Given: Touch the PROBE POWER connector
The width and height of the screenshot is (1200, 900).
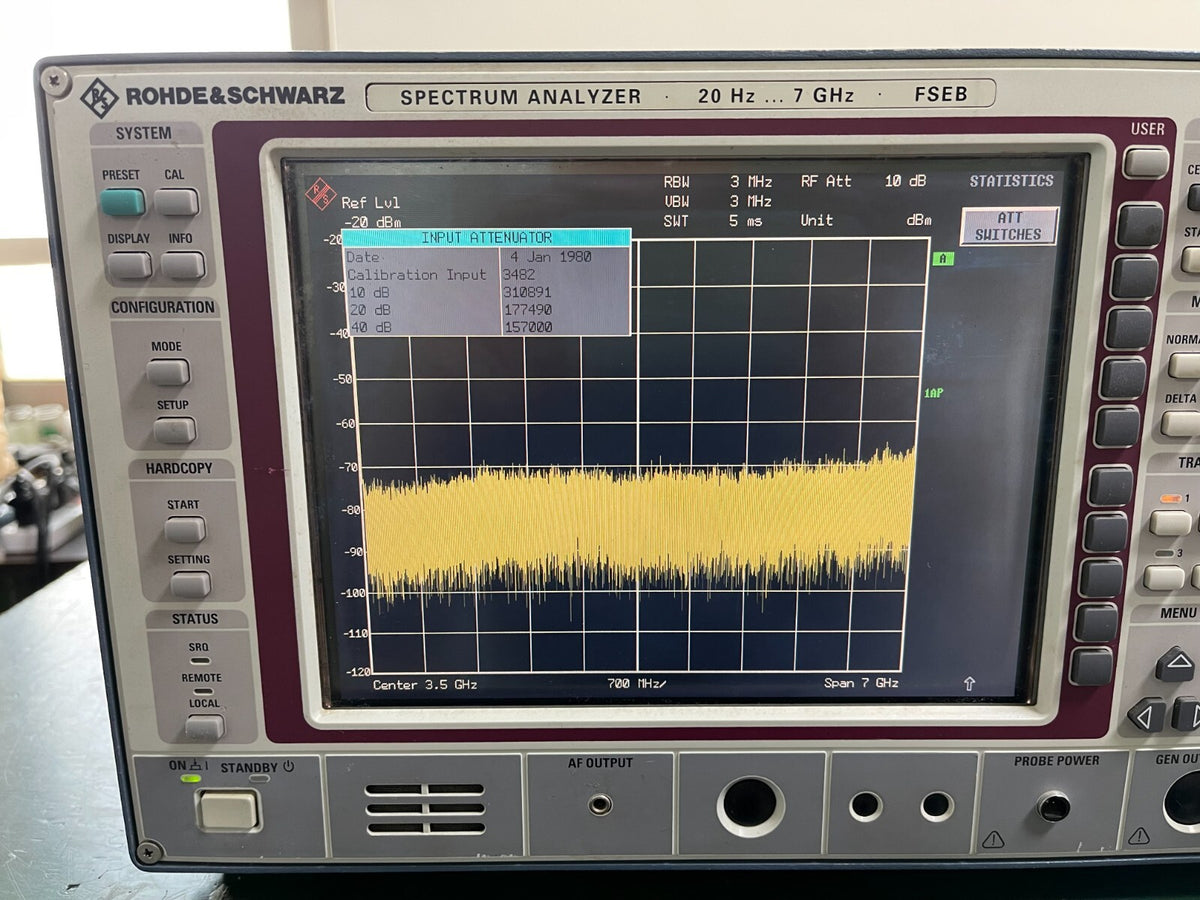Looking at the screenshot, I should pos(1053,806).
